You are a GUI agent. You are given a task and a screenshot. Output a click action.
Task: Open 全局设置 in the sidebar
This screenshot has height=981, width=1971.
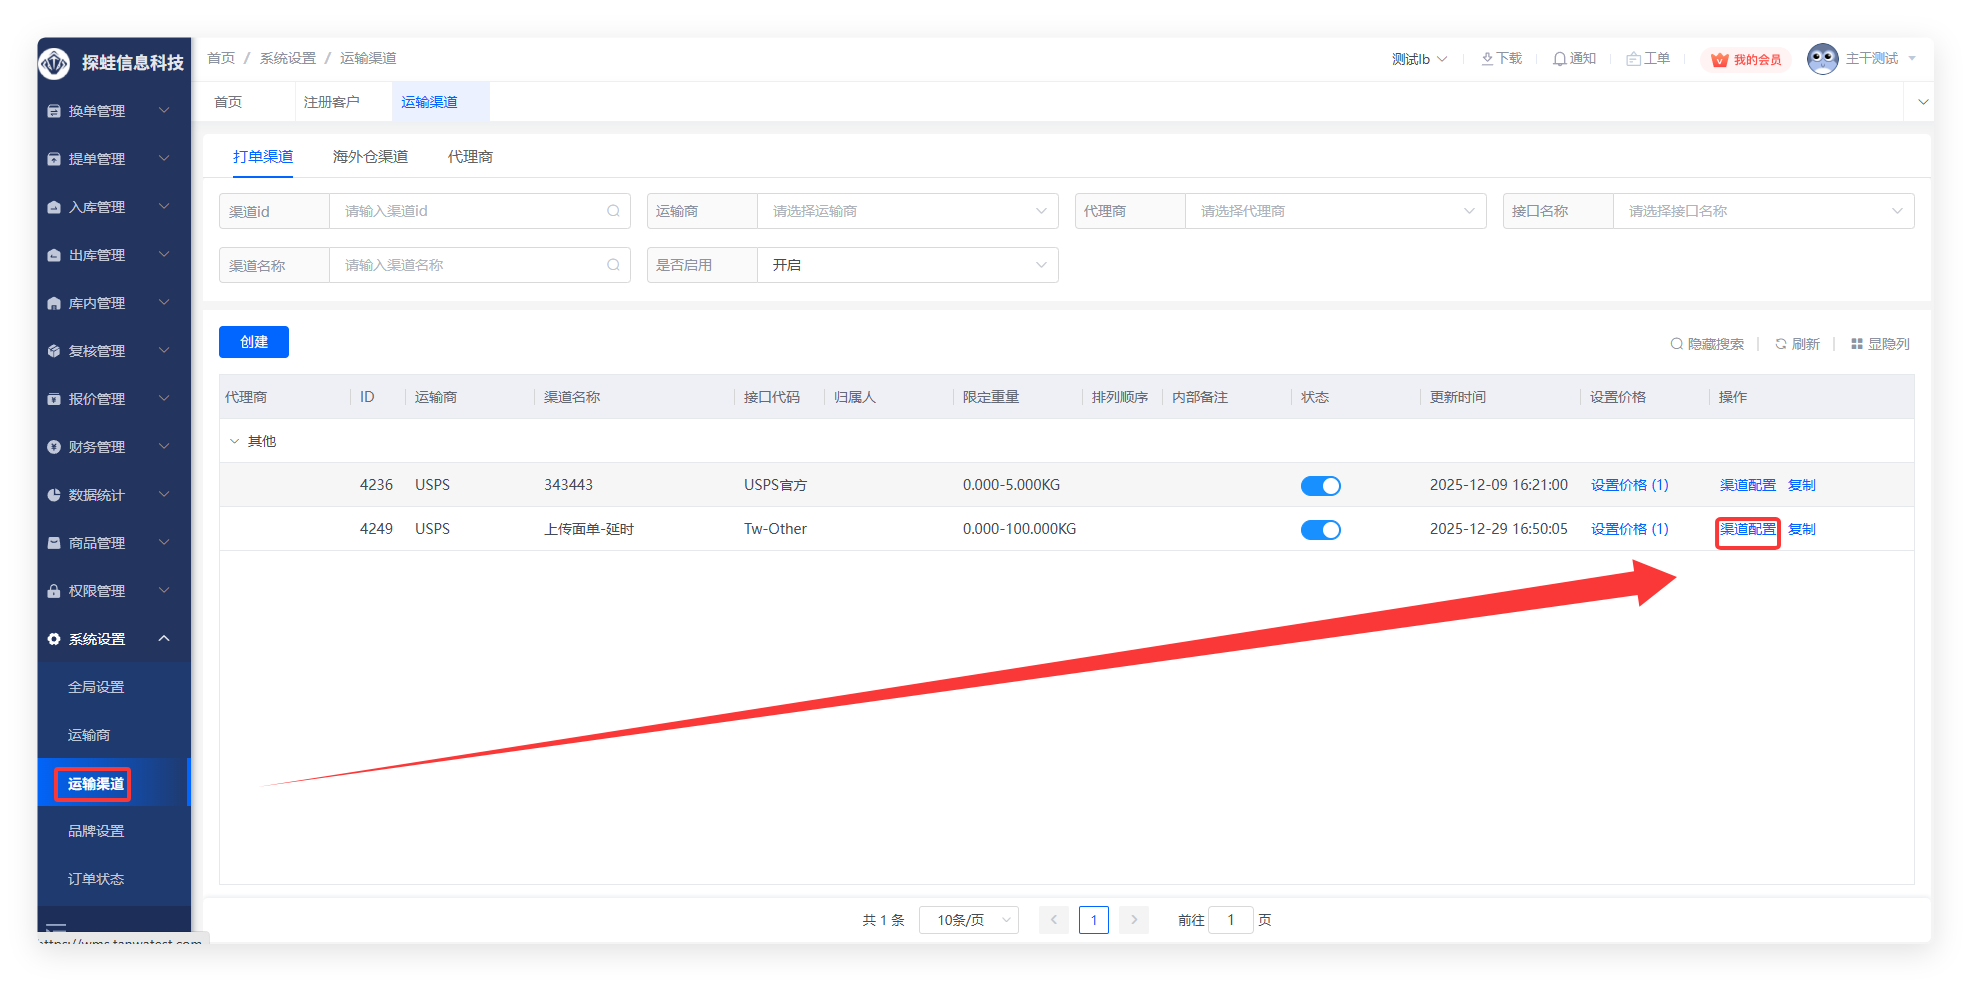tap(96, 687)
